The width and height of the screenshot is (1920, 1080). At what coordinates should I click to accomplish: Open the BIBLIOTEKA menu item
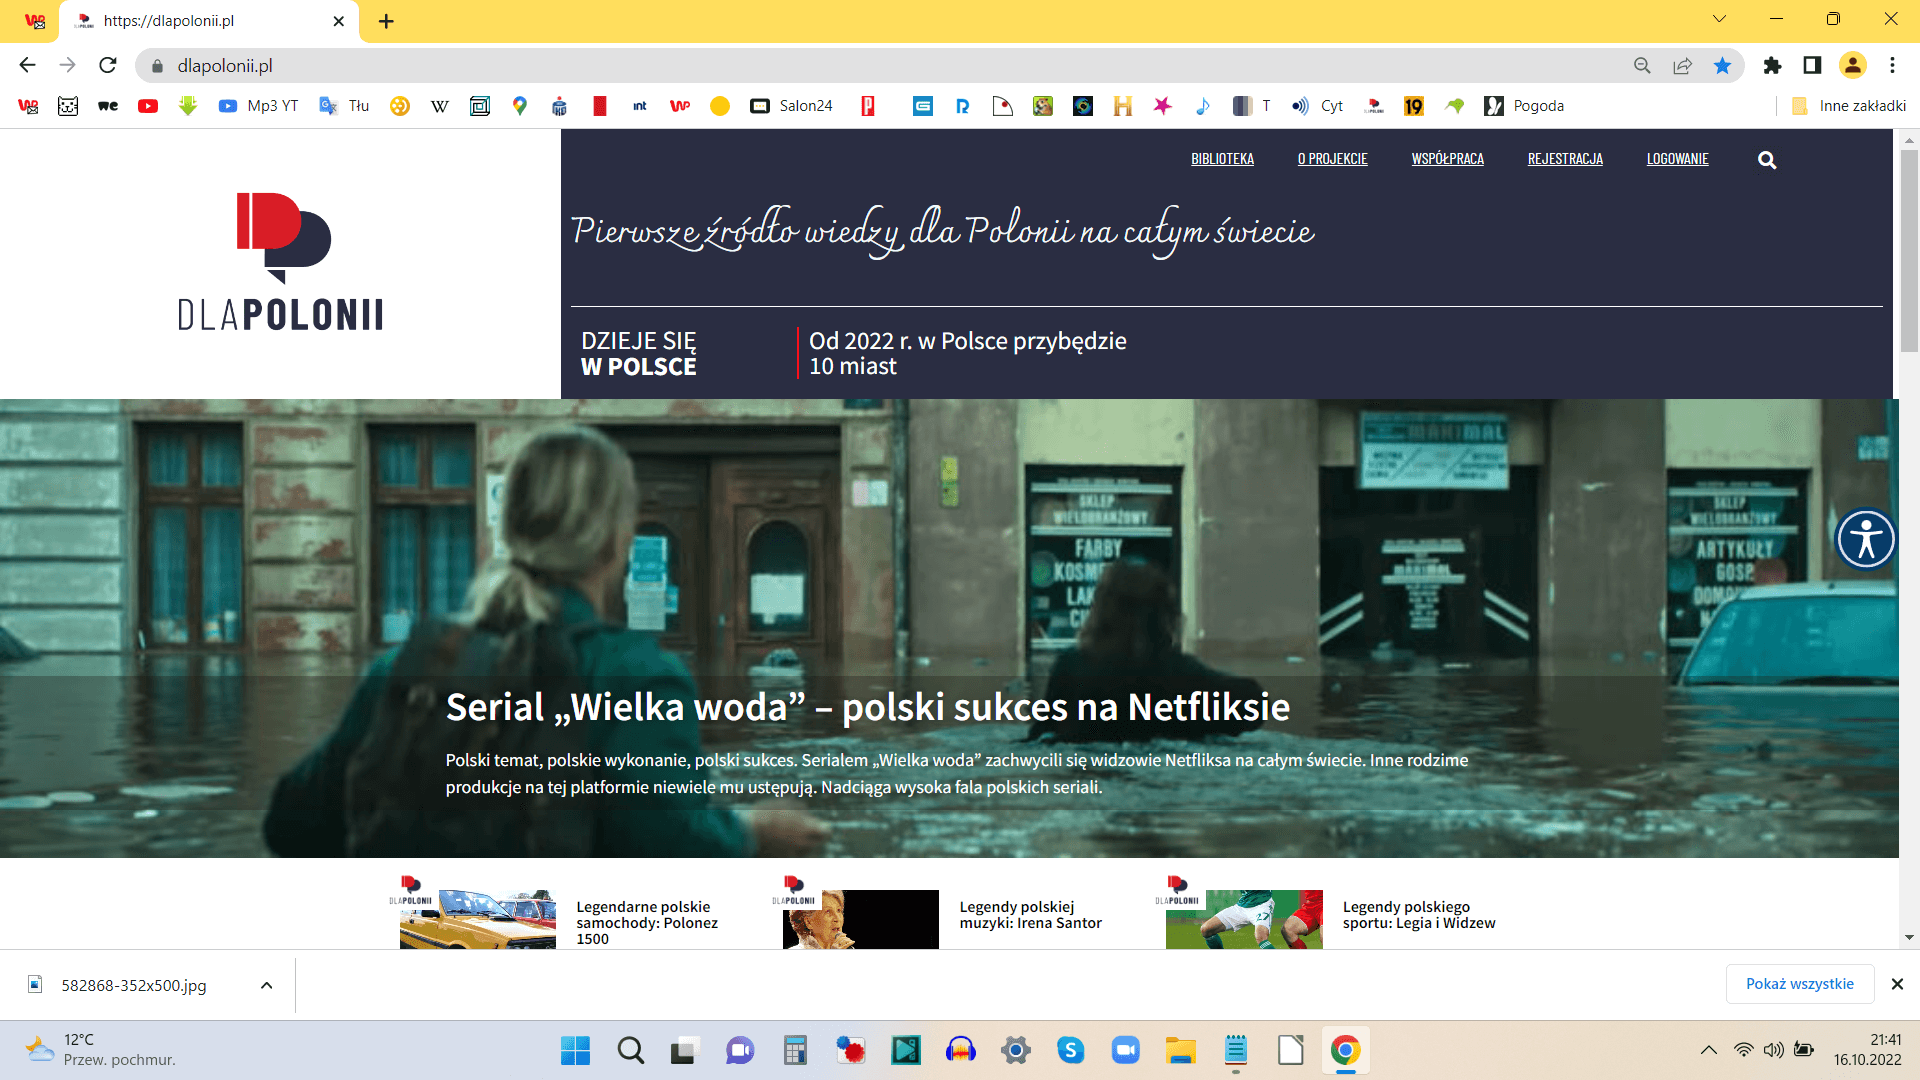1222,159
